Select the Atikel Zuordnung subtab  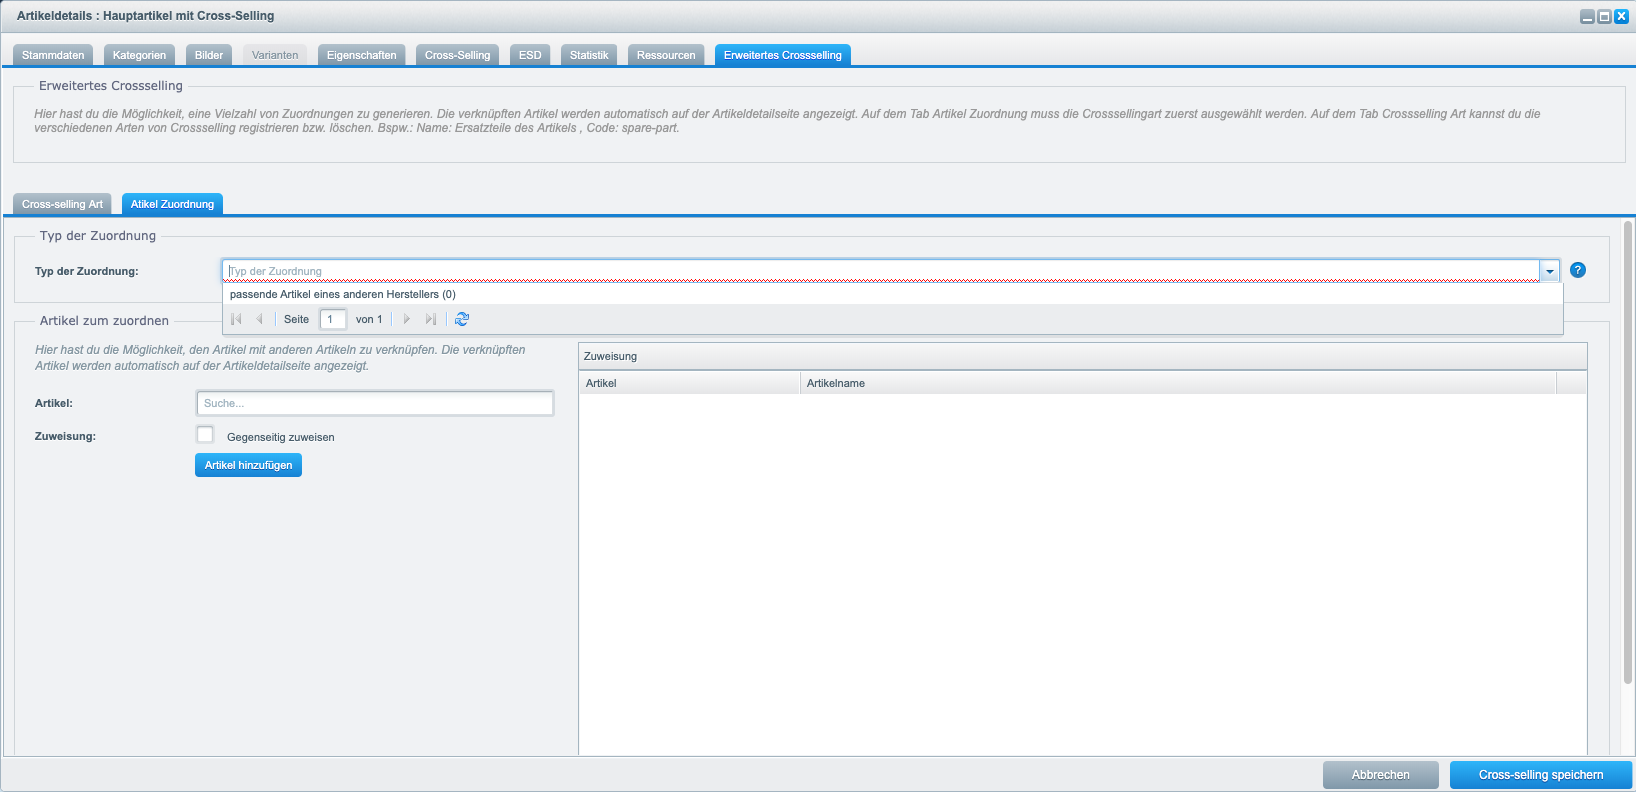pyautogui.click(x=172, y=204)
